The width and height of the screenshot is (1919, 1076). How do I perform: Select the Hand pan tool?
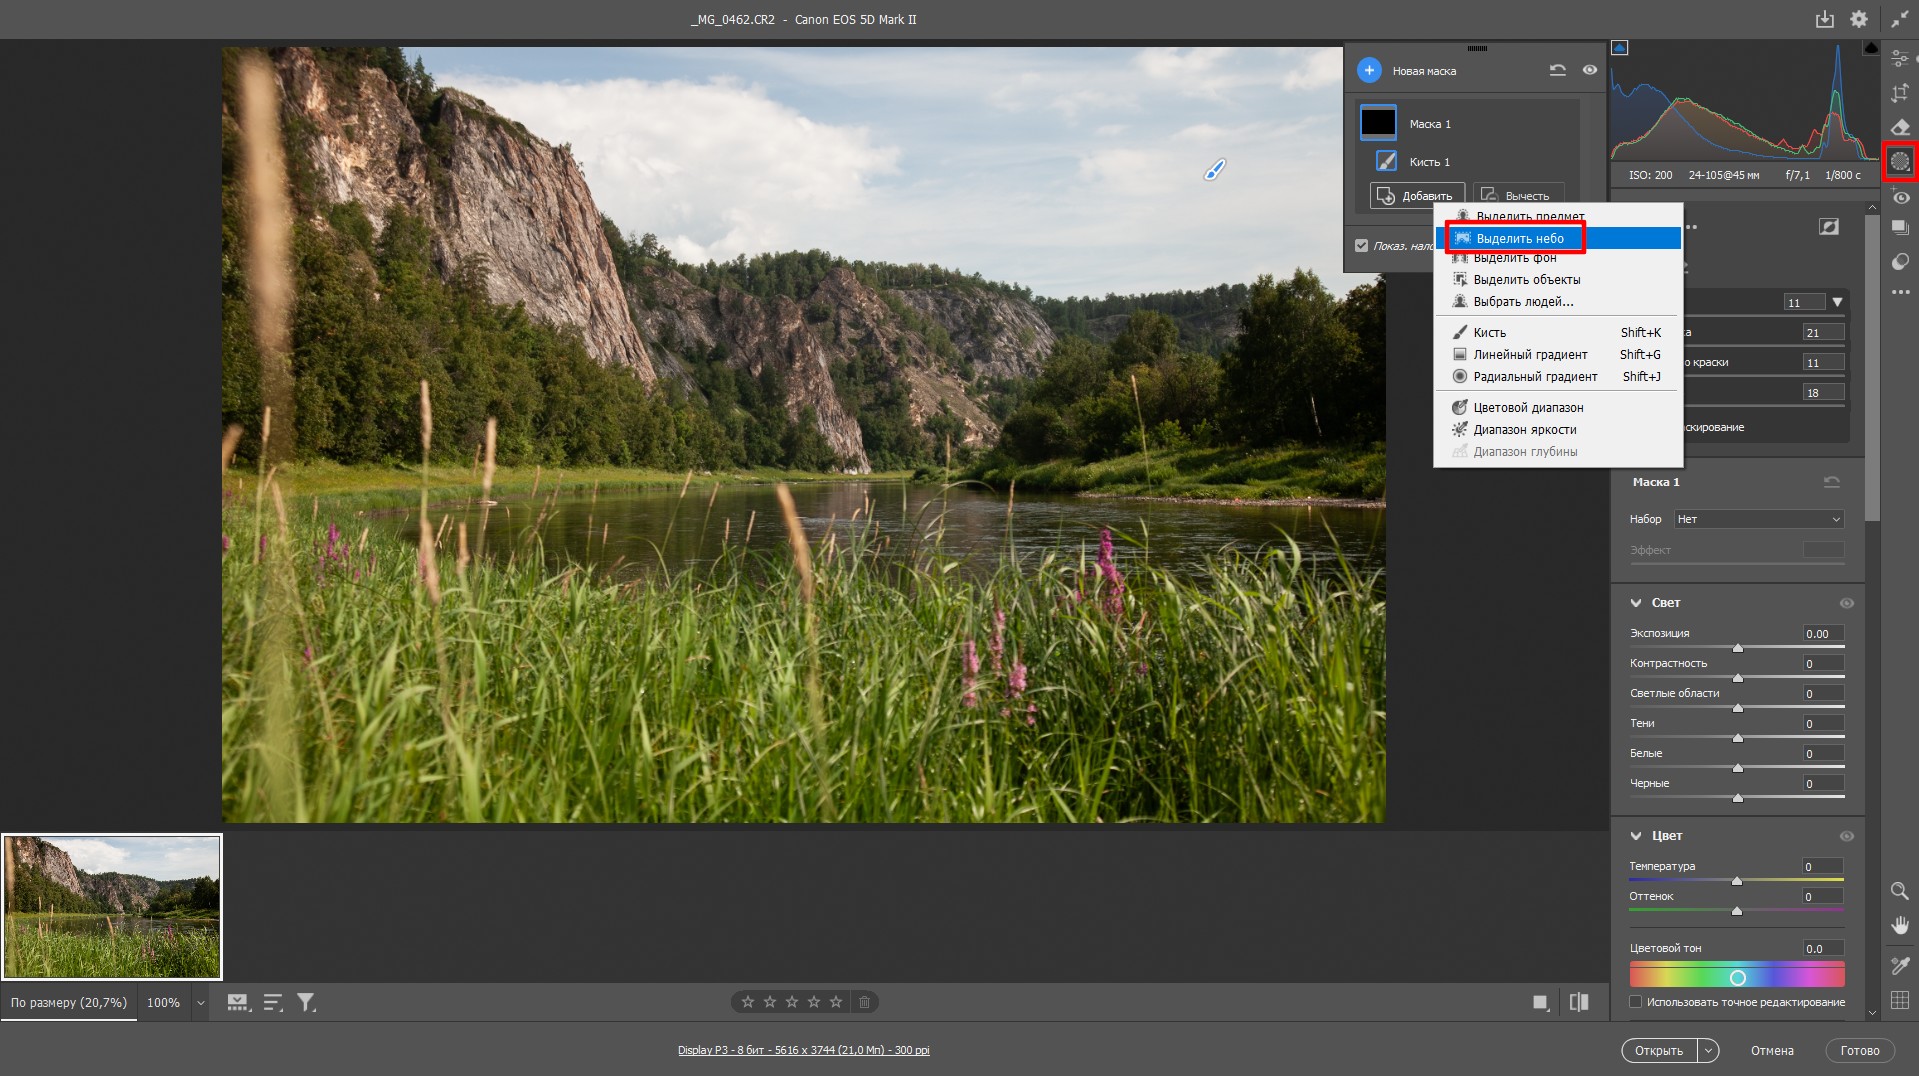pyautogui.click(x=1900, y=926)
